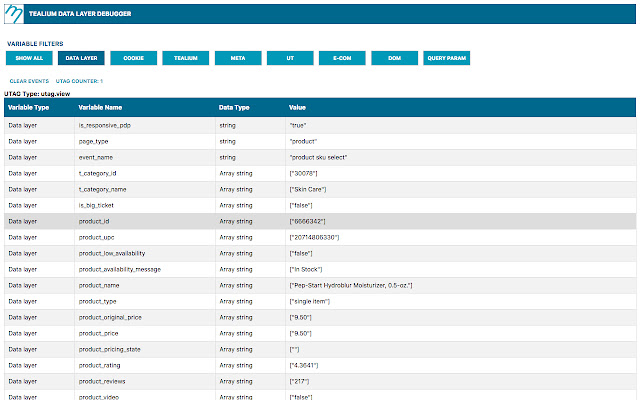Screen dimensions: 640x400
Task: Select the product_low_availability variable name
Action: 112,253
